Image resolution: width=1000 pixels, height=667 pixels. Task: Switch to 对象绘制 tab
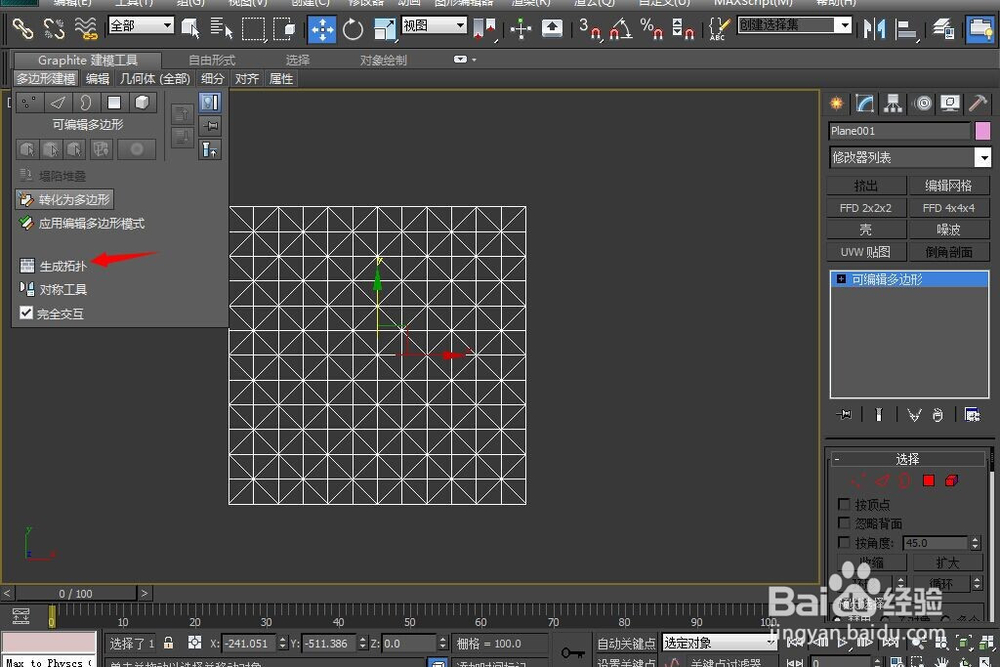(x=383, y=61)
